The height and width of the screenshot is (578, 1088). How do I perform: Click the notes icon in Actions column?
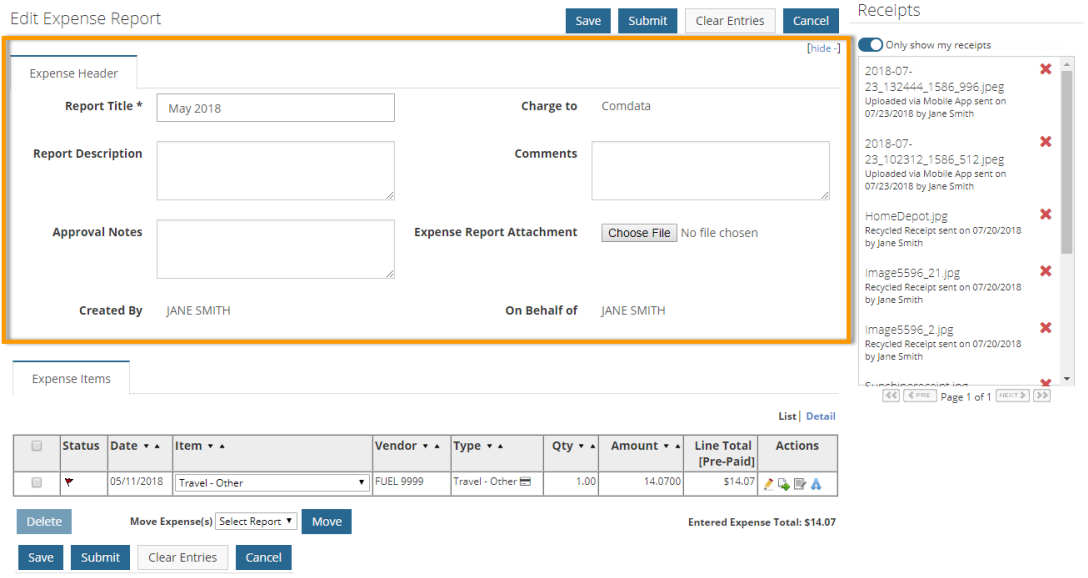[x=800, y=484]
